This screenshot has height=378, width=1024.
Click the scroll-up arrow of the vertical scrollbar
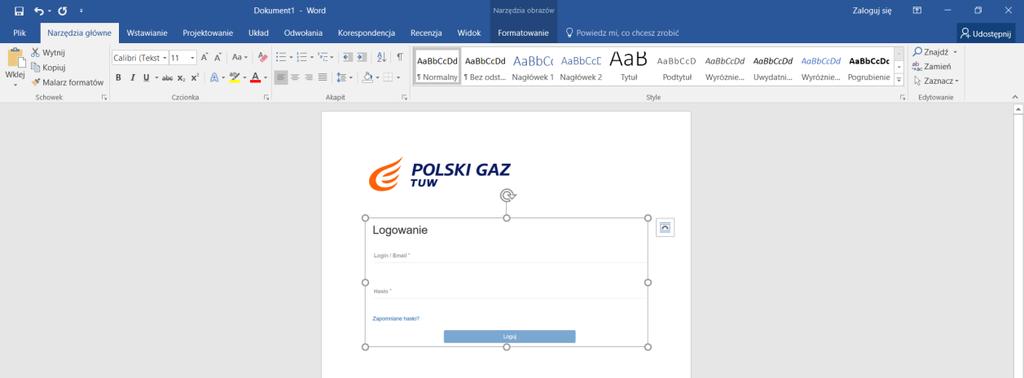[1017, 108]
